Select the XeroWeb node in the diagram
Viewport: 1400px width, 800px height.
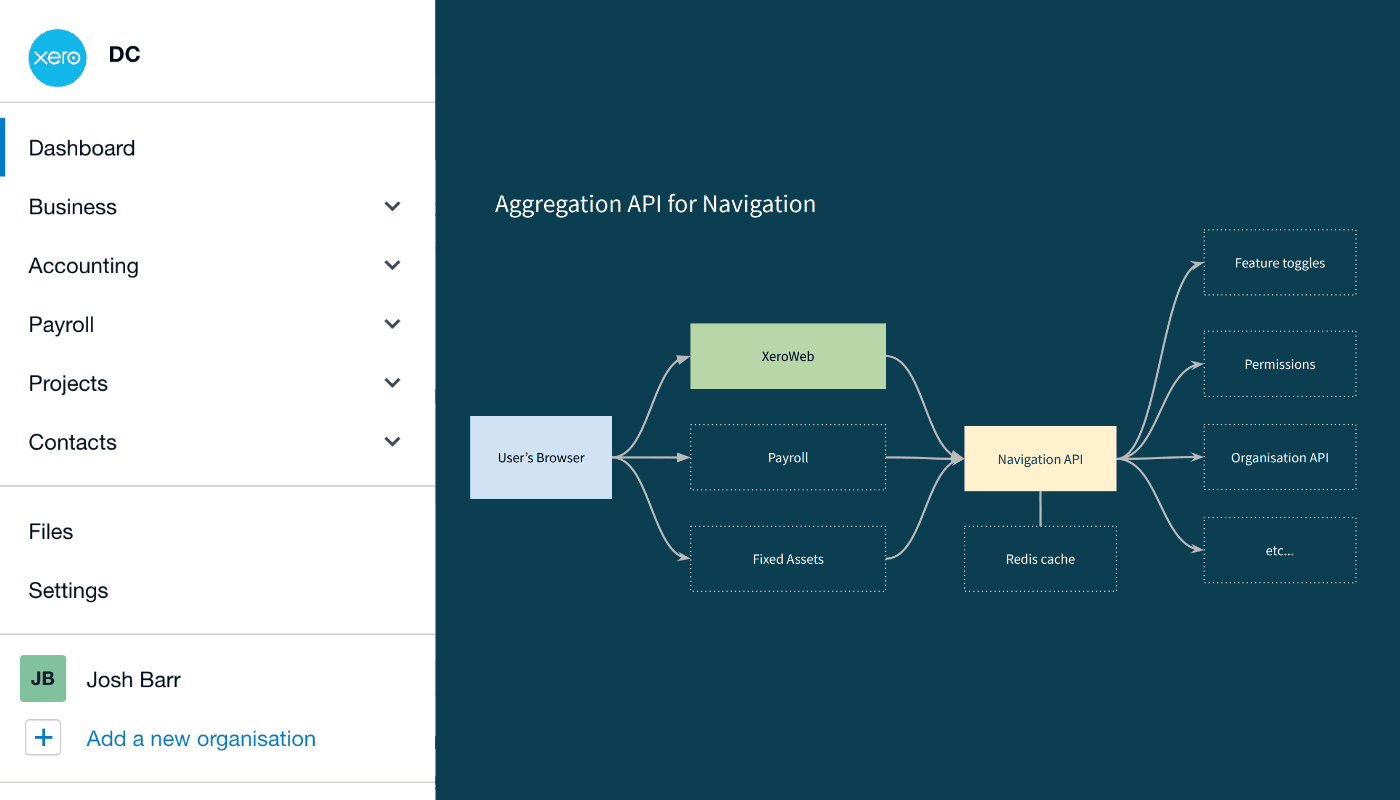(787, 356)
